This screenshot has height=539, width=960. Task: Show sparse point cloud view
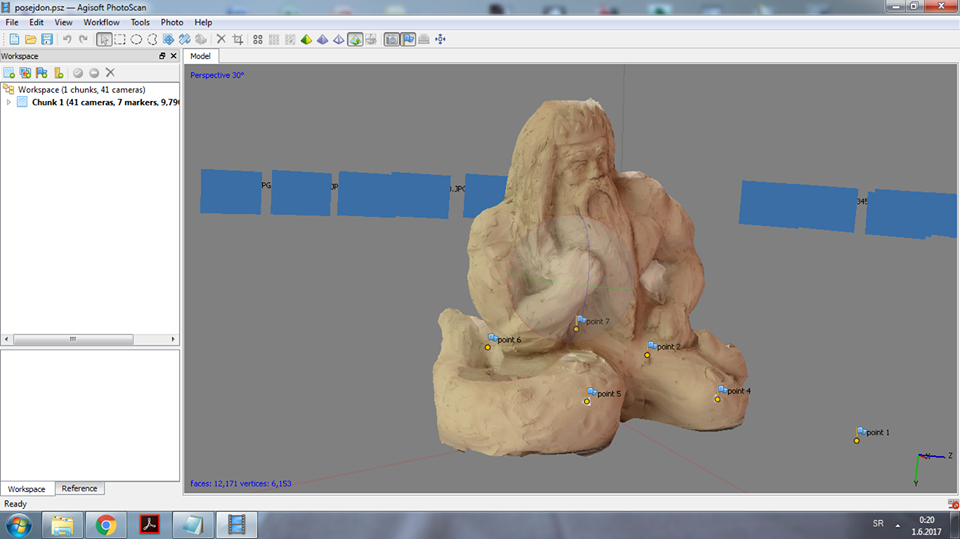click(258, 39)
